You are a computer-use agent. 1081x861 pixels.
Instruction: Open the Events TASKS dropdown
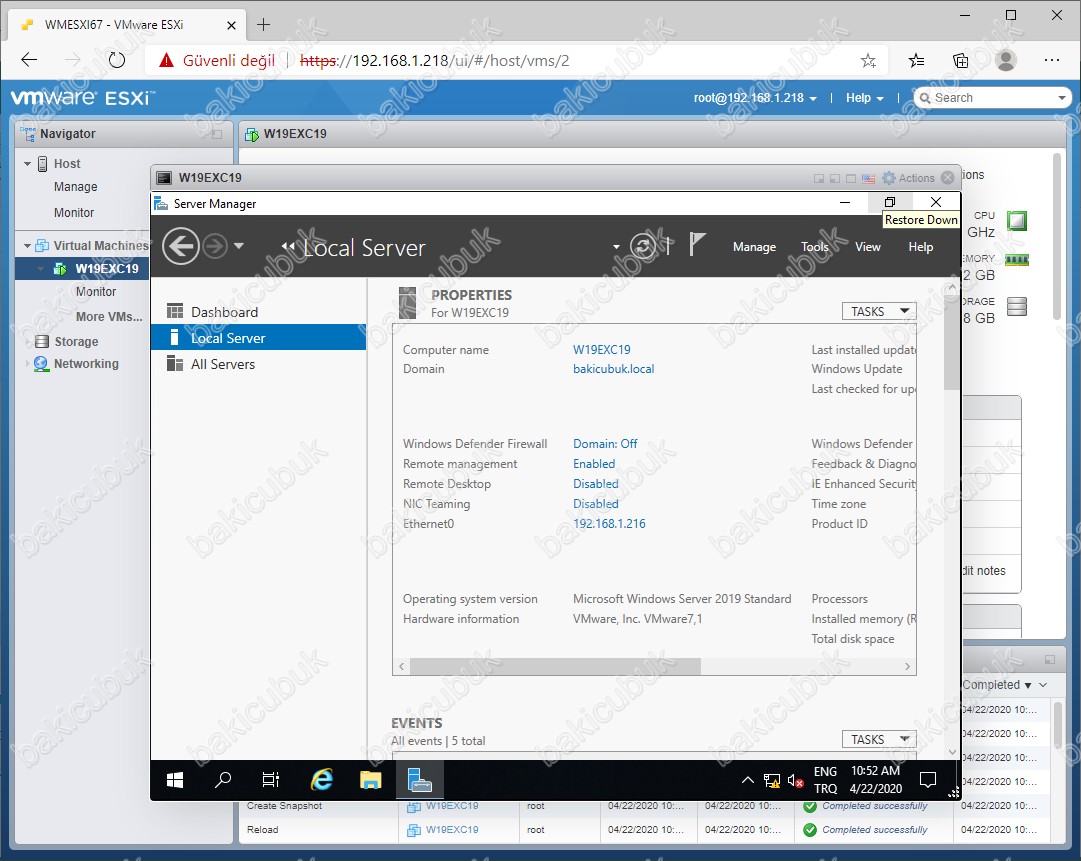click(x=879, y=739)
